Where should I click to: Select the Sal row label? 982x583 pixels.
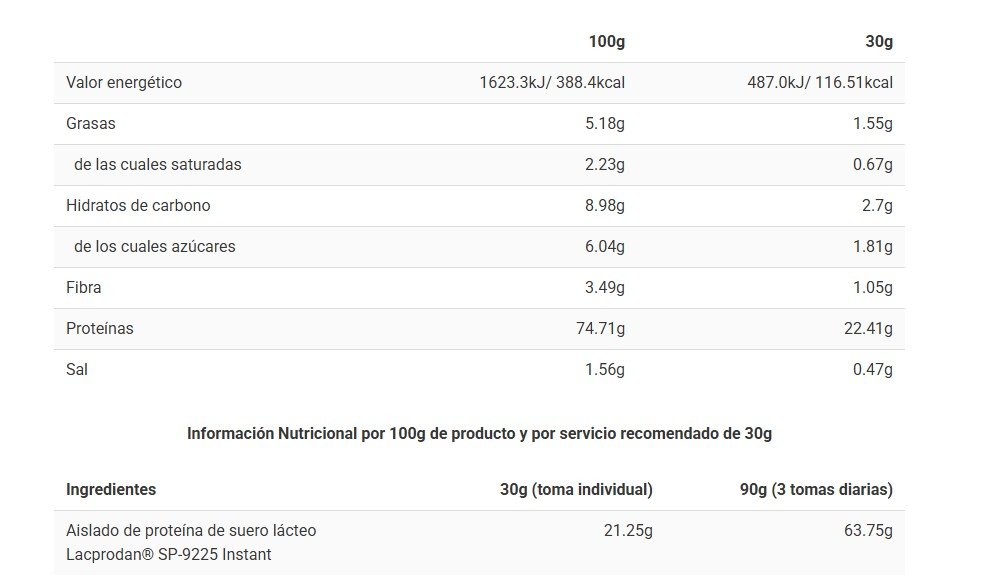tap(77, 370)
